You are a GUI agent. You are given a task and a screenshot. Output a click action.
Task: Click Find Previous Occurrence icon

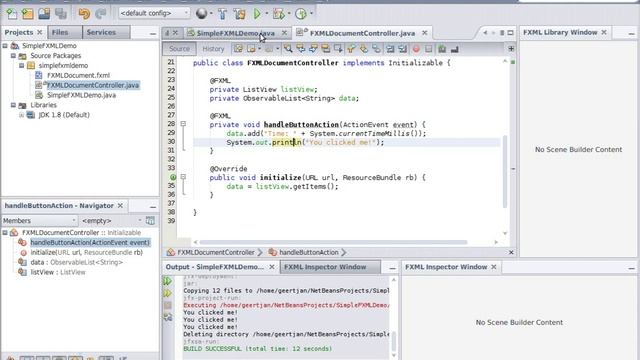pyautogui.click(x=301, y=49)
